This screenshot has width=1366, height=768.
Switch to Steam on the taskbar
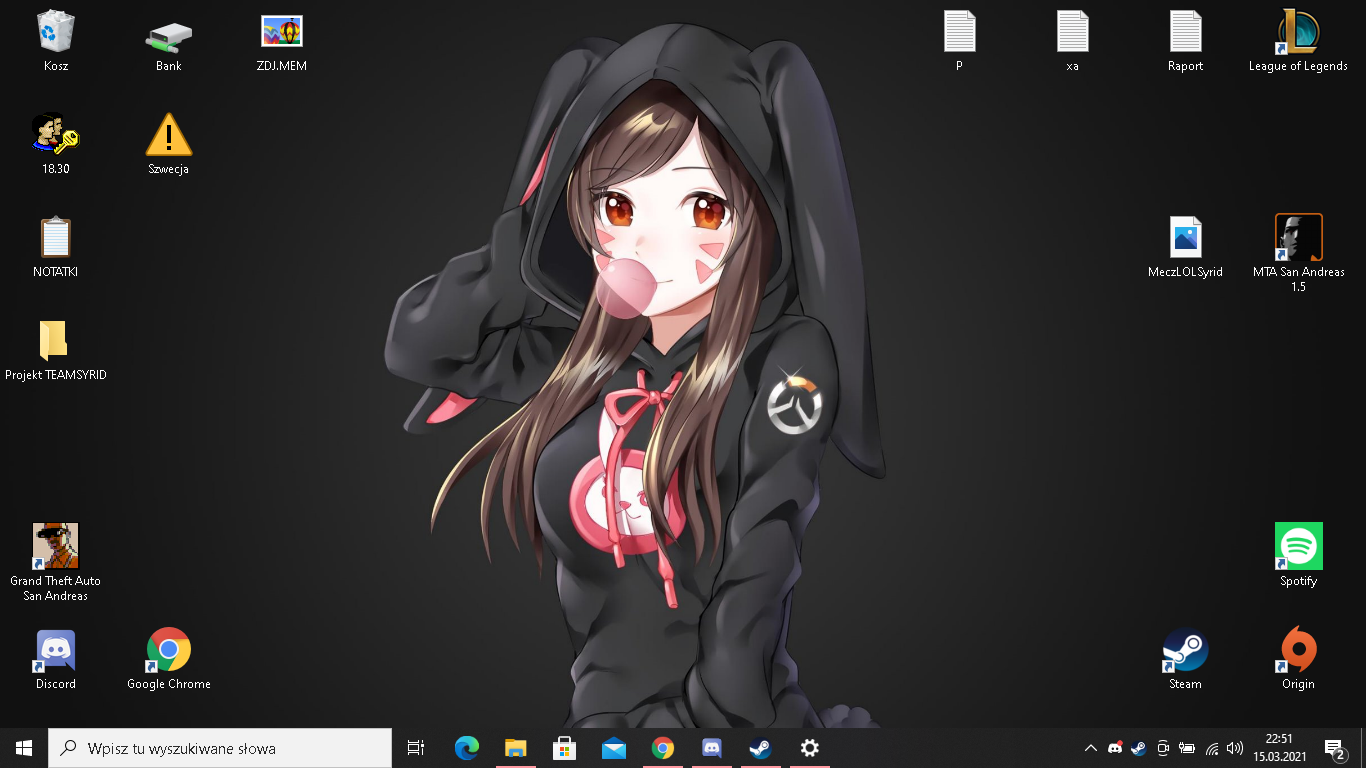pos(761,748)
